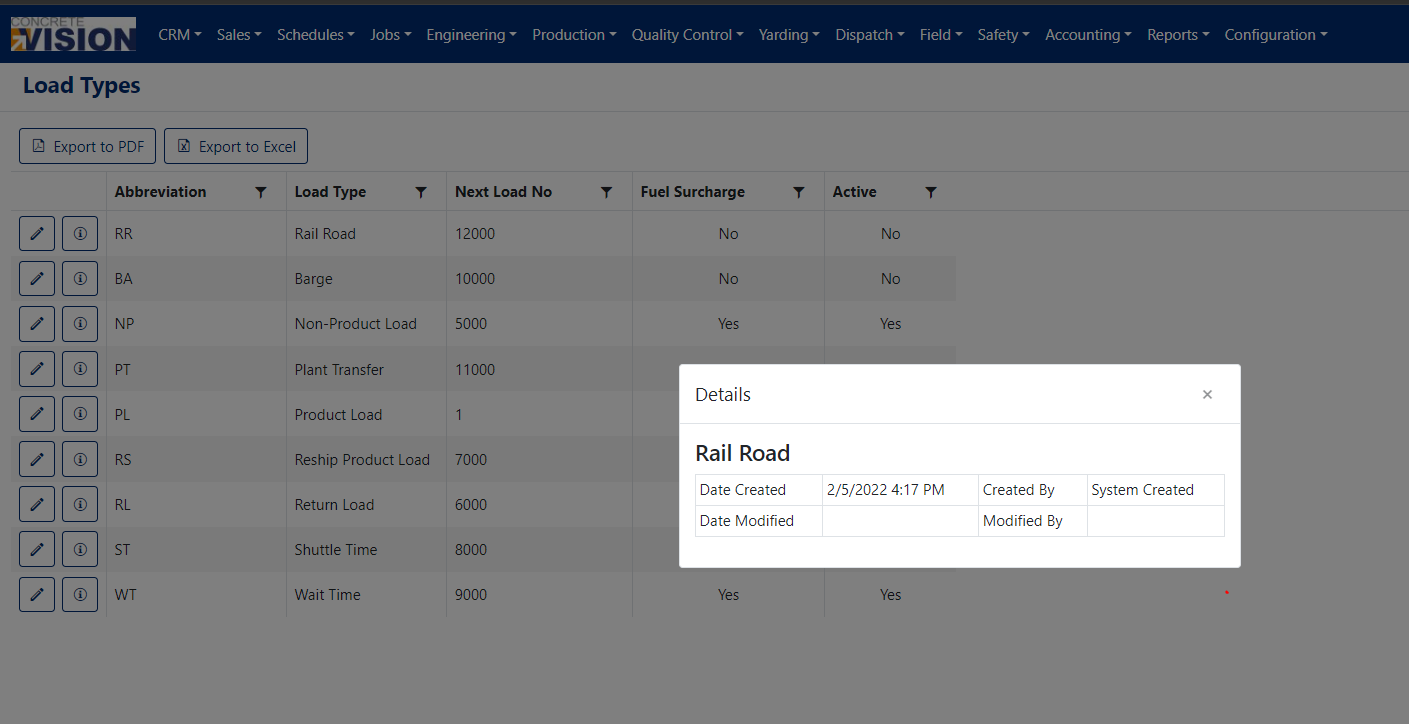Sort by Abbreviation column header
The image size is (1409, 724).
(160, 192)
